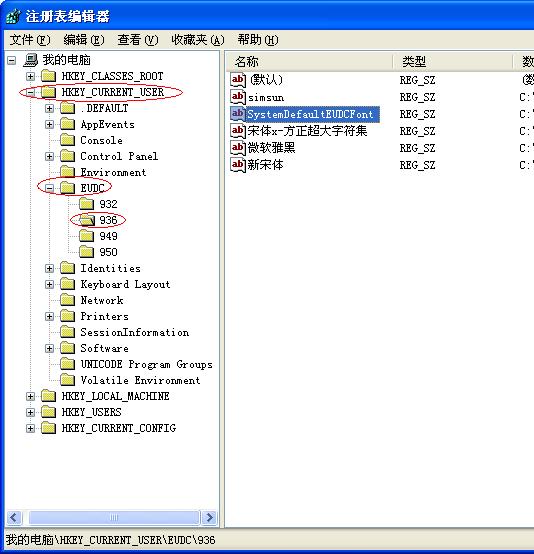The image size is (534, 554).
Task: Click the (默认) default value icon
Action: click(x=238, y=80)
